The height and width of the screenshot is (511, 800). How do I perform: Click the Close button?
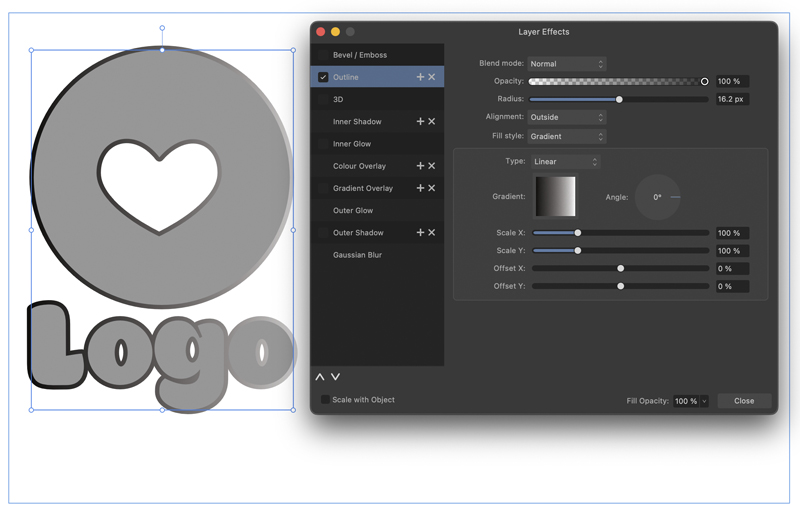pyautogui.click(x=744, y=401)
